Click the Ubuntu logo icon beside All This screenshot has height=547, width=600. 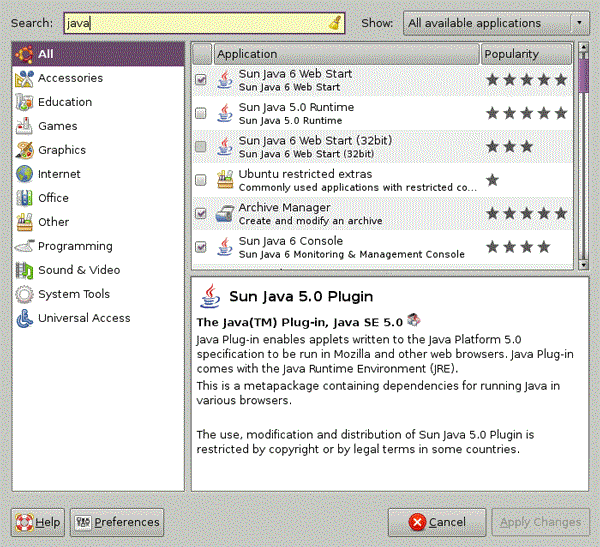[x=24, y=54]
